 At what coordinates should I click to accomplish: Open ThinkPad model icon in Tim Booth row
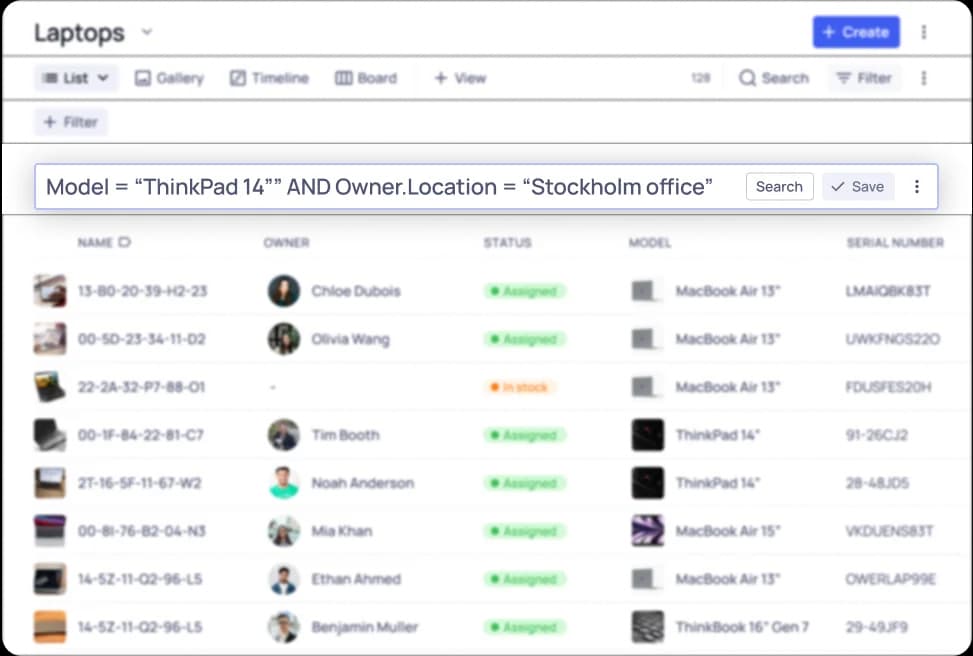click(x=647, y=435)
